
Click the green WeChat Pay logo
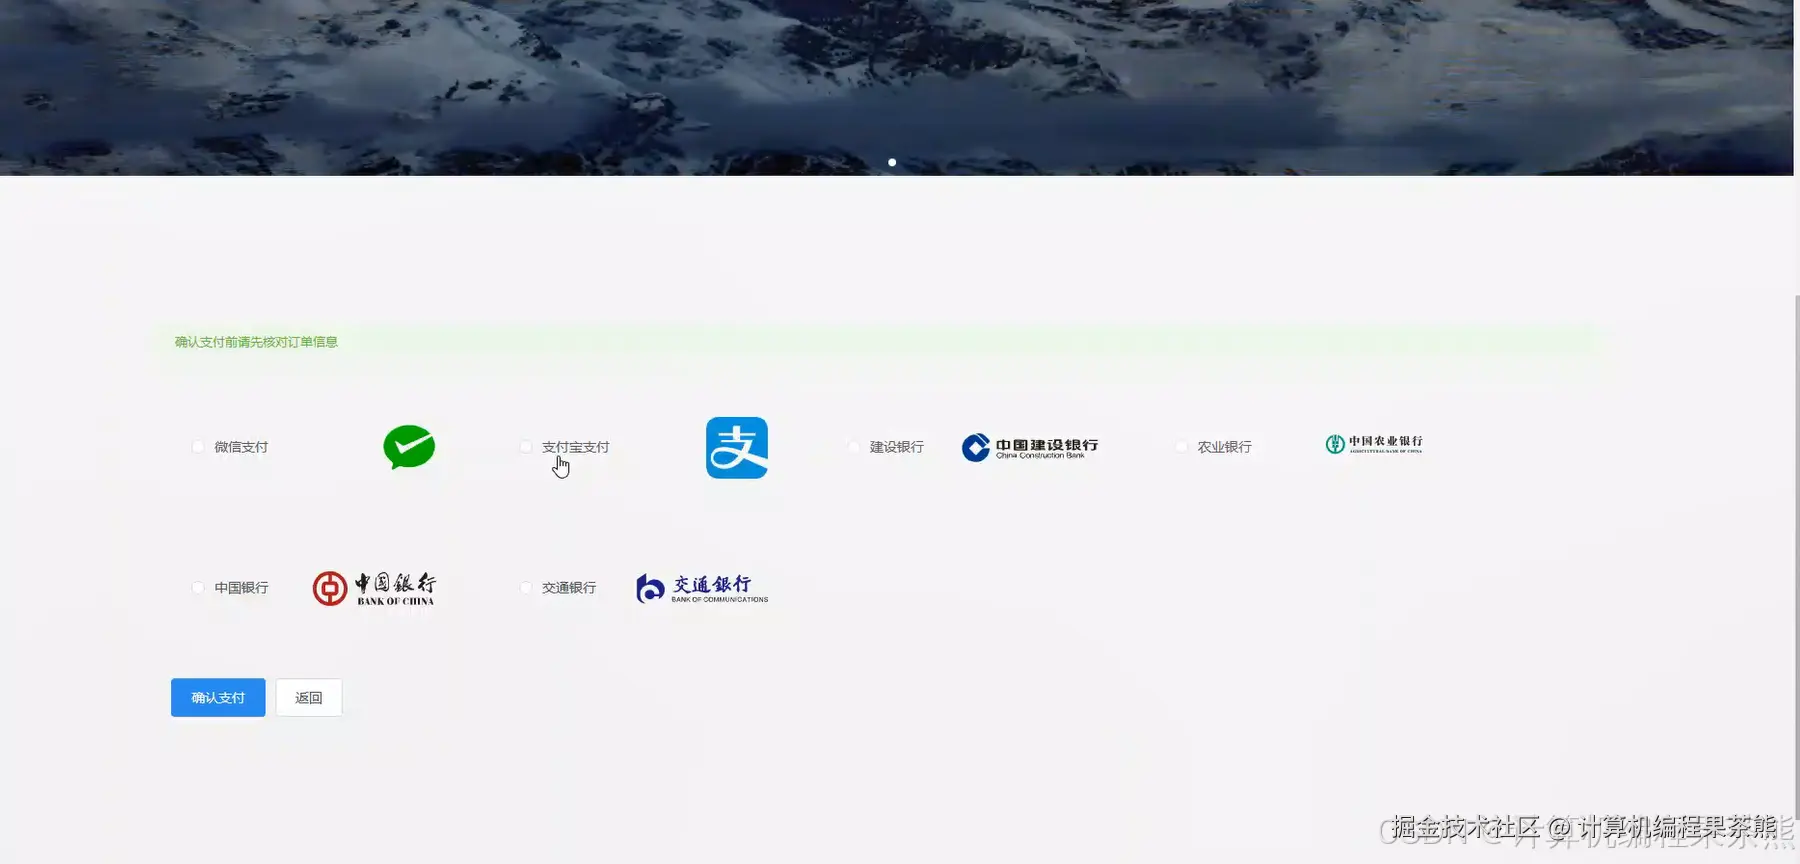point(409,447)
